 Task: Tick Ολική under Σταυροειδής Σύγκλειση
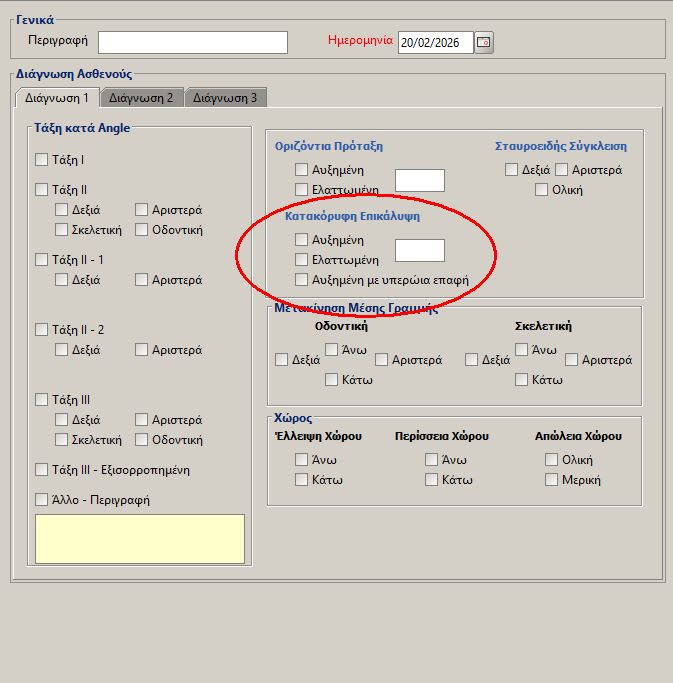pos(542,190)
